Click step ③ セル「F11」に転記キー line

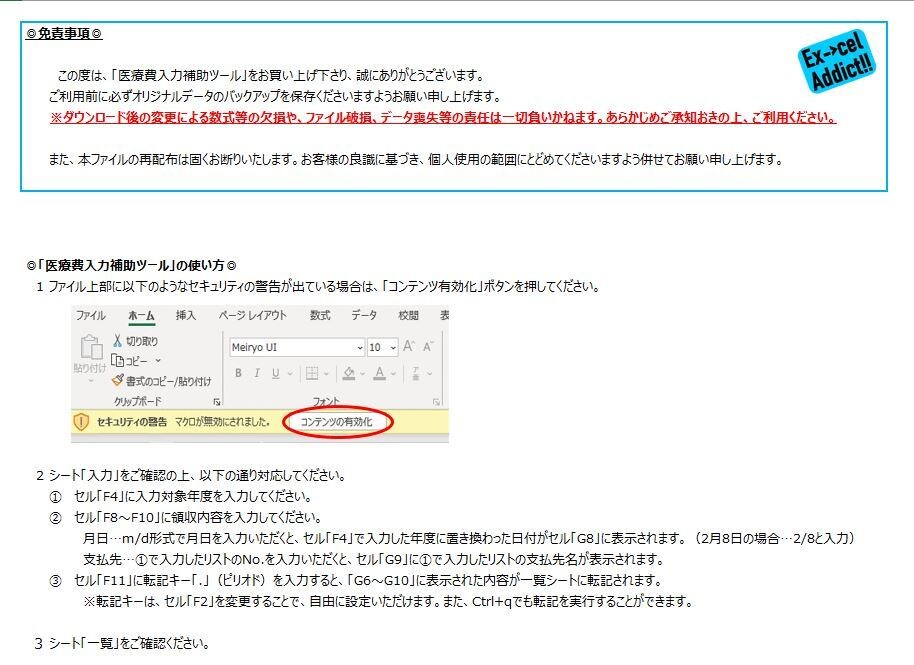[356, 580]
